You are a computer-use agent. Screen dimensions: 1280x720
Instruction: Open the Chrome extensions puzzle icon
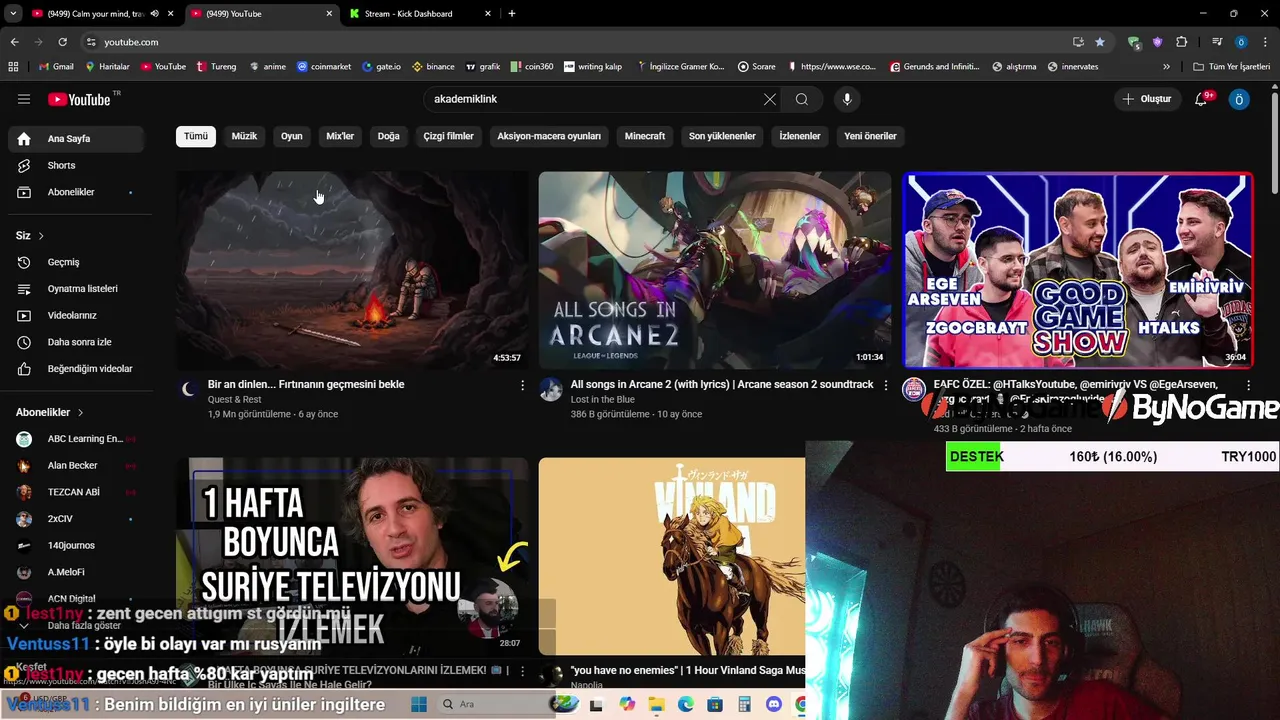[x=1181, y=42]
